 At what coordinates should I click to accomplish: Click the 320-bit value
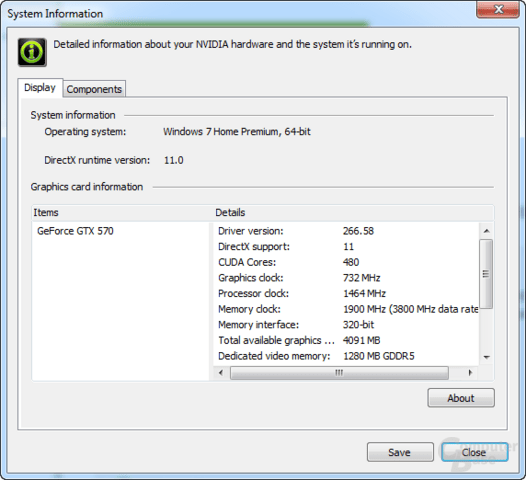(358, 325)
